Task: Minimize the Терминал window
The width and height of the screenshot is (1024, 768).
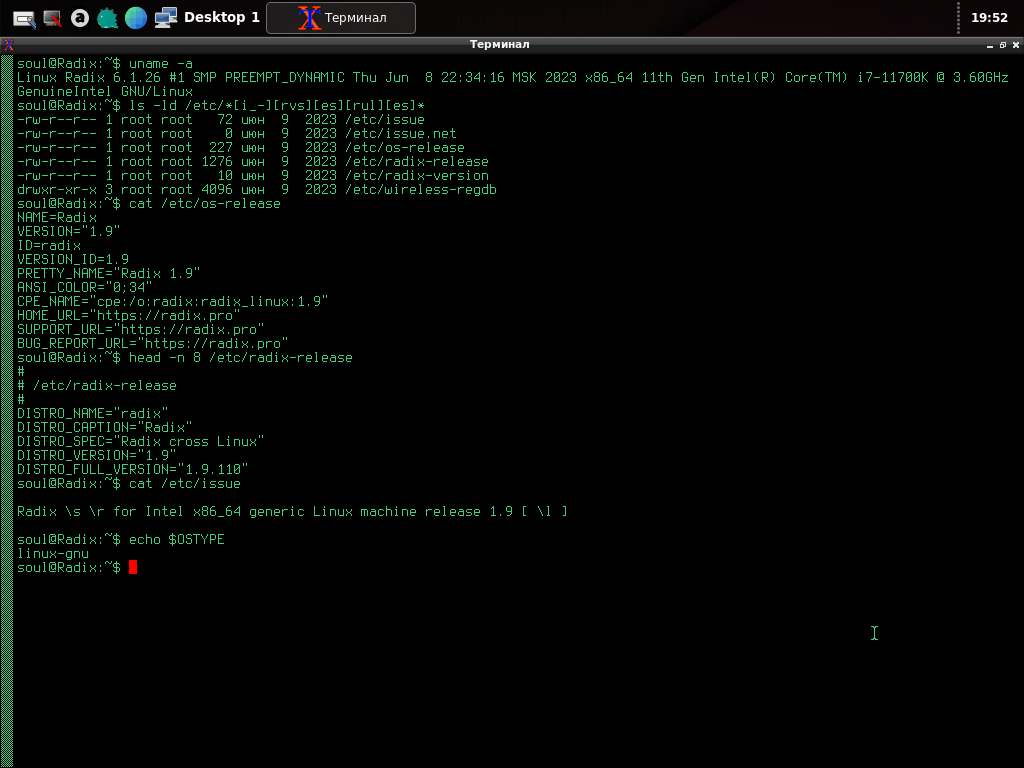Action: [989, 45]
